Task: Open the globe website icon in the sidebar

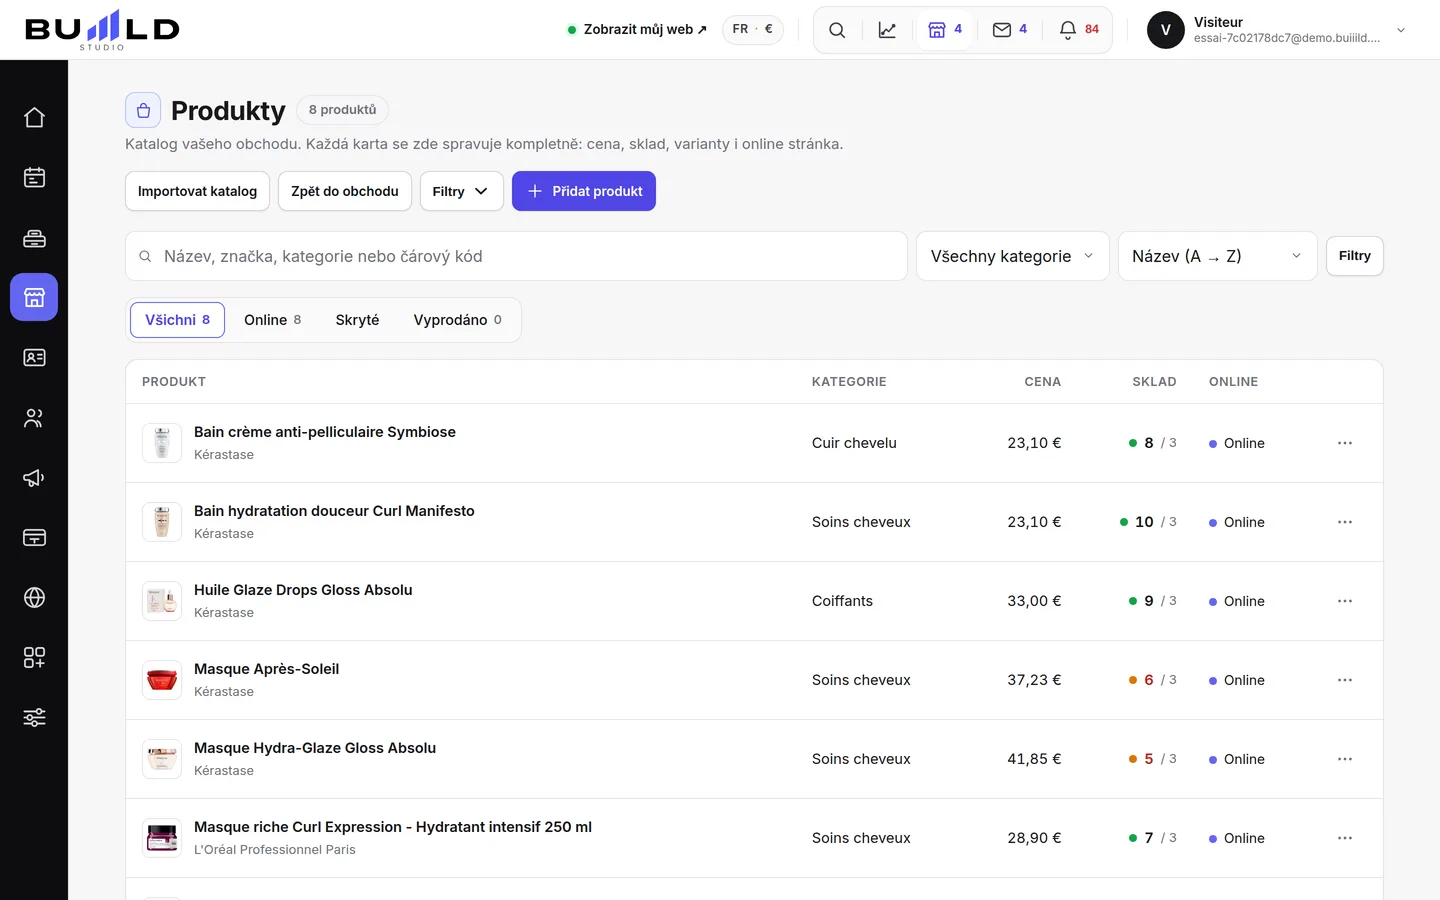Action: pos(34,598)
